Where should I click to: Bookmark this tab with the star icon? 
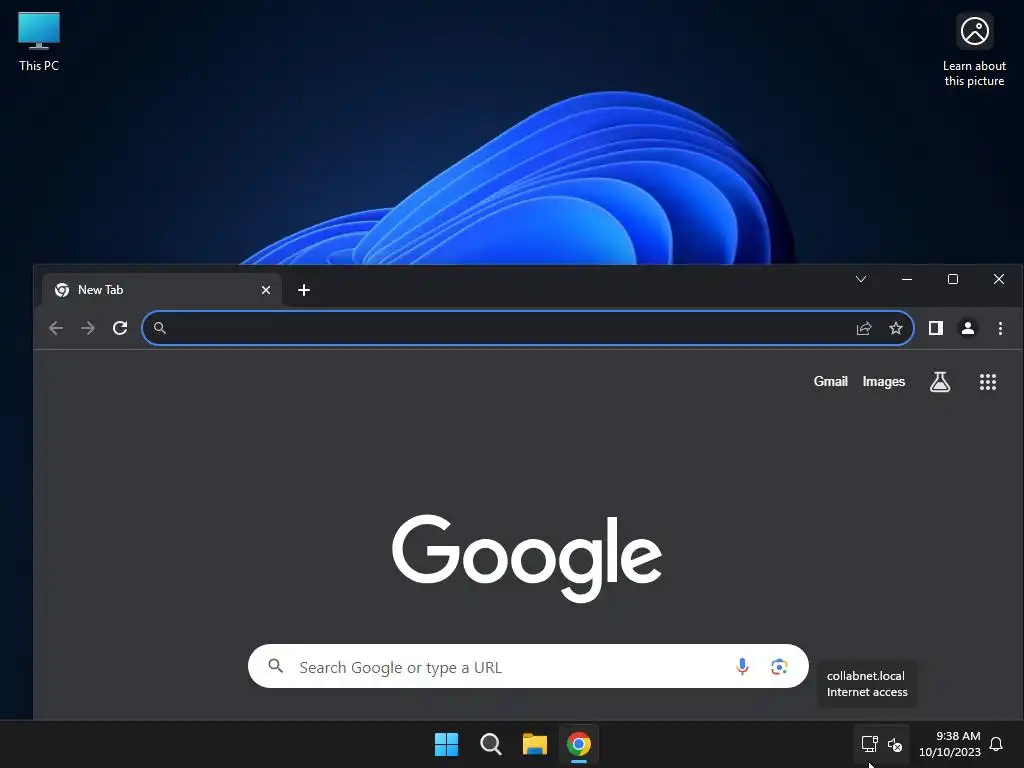tap(896, 328)
